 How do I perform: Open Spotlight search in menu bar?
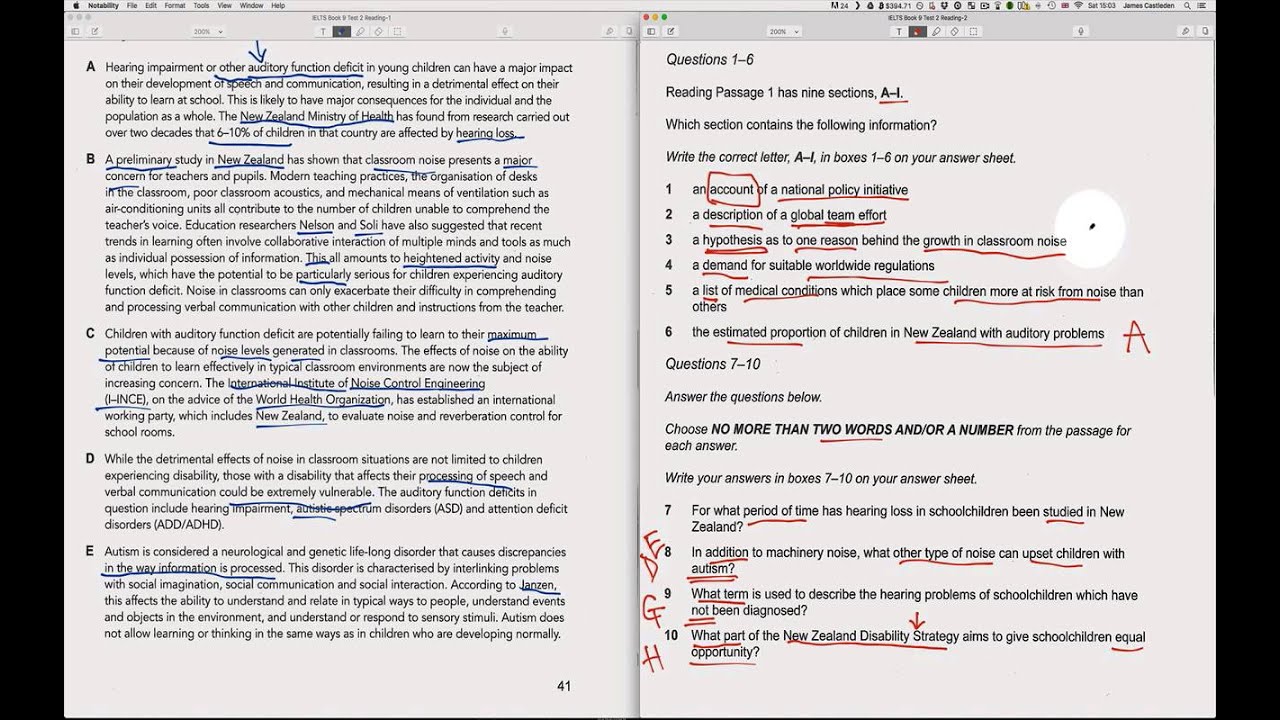(x=1187, y=6)
